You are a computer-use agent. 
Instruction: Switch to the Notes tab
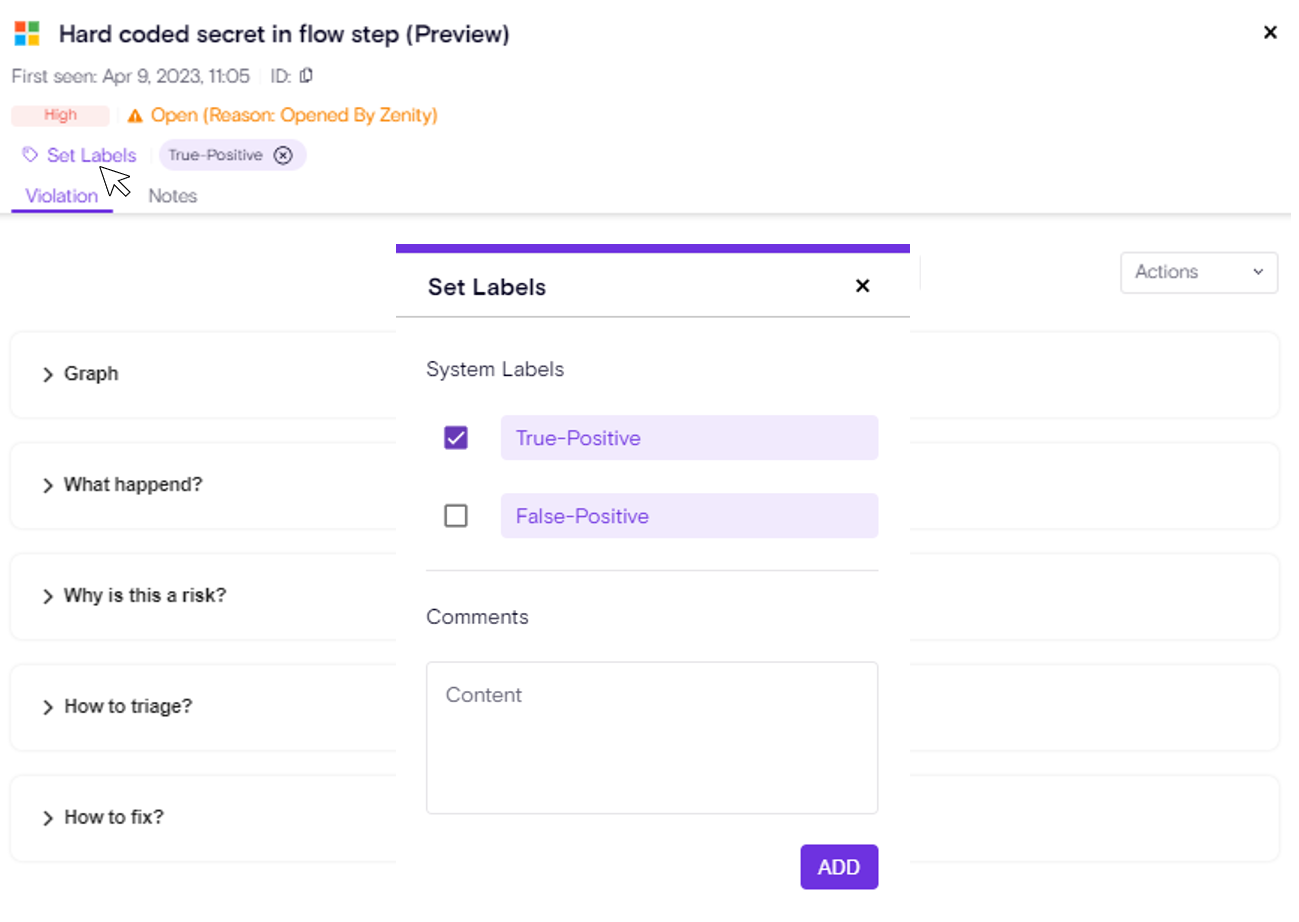(x=172, y=196)
